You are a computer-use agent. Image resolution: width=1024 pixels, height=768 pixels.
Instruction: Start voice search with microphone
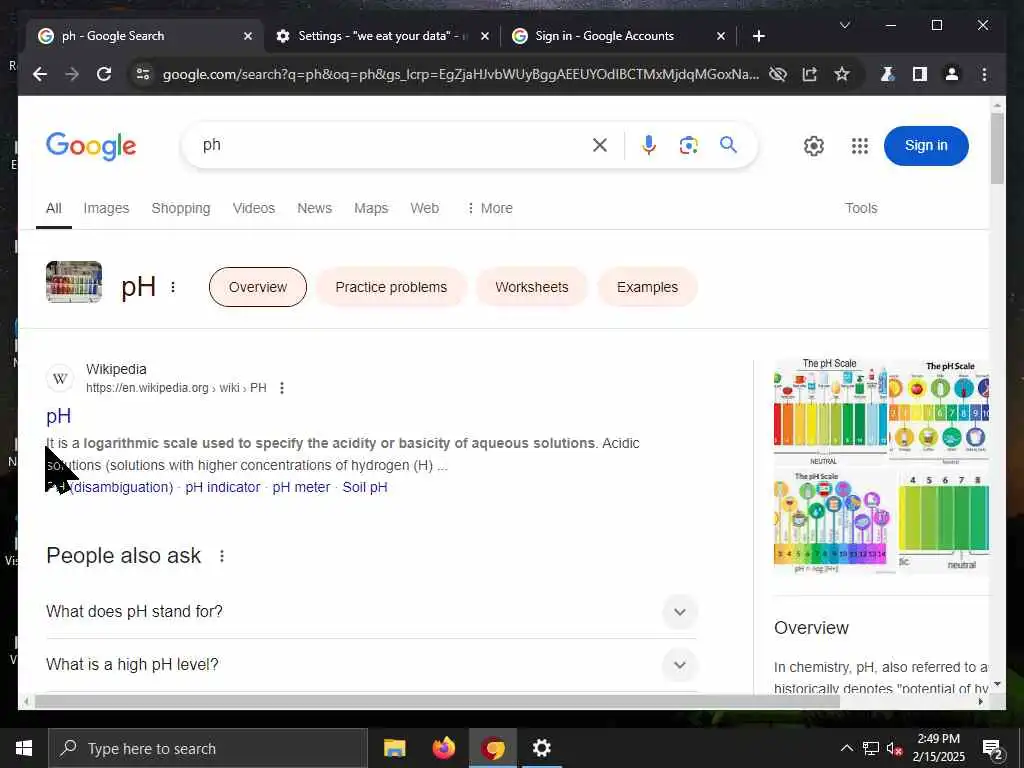point(648,145)
